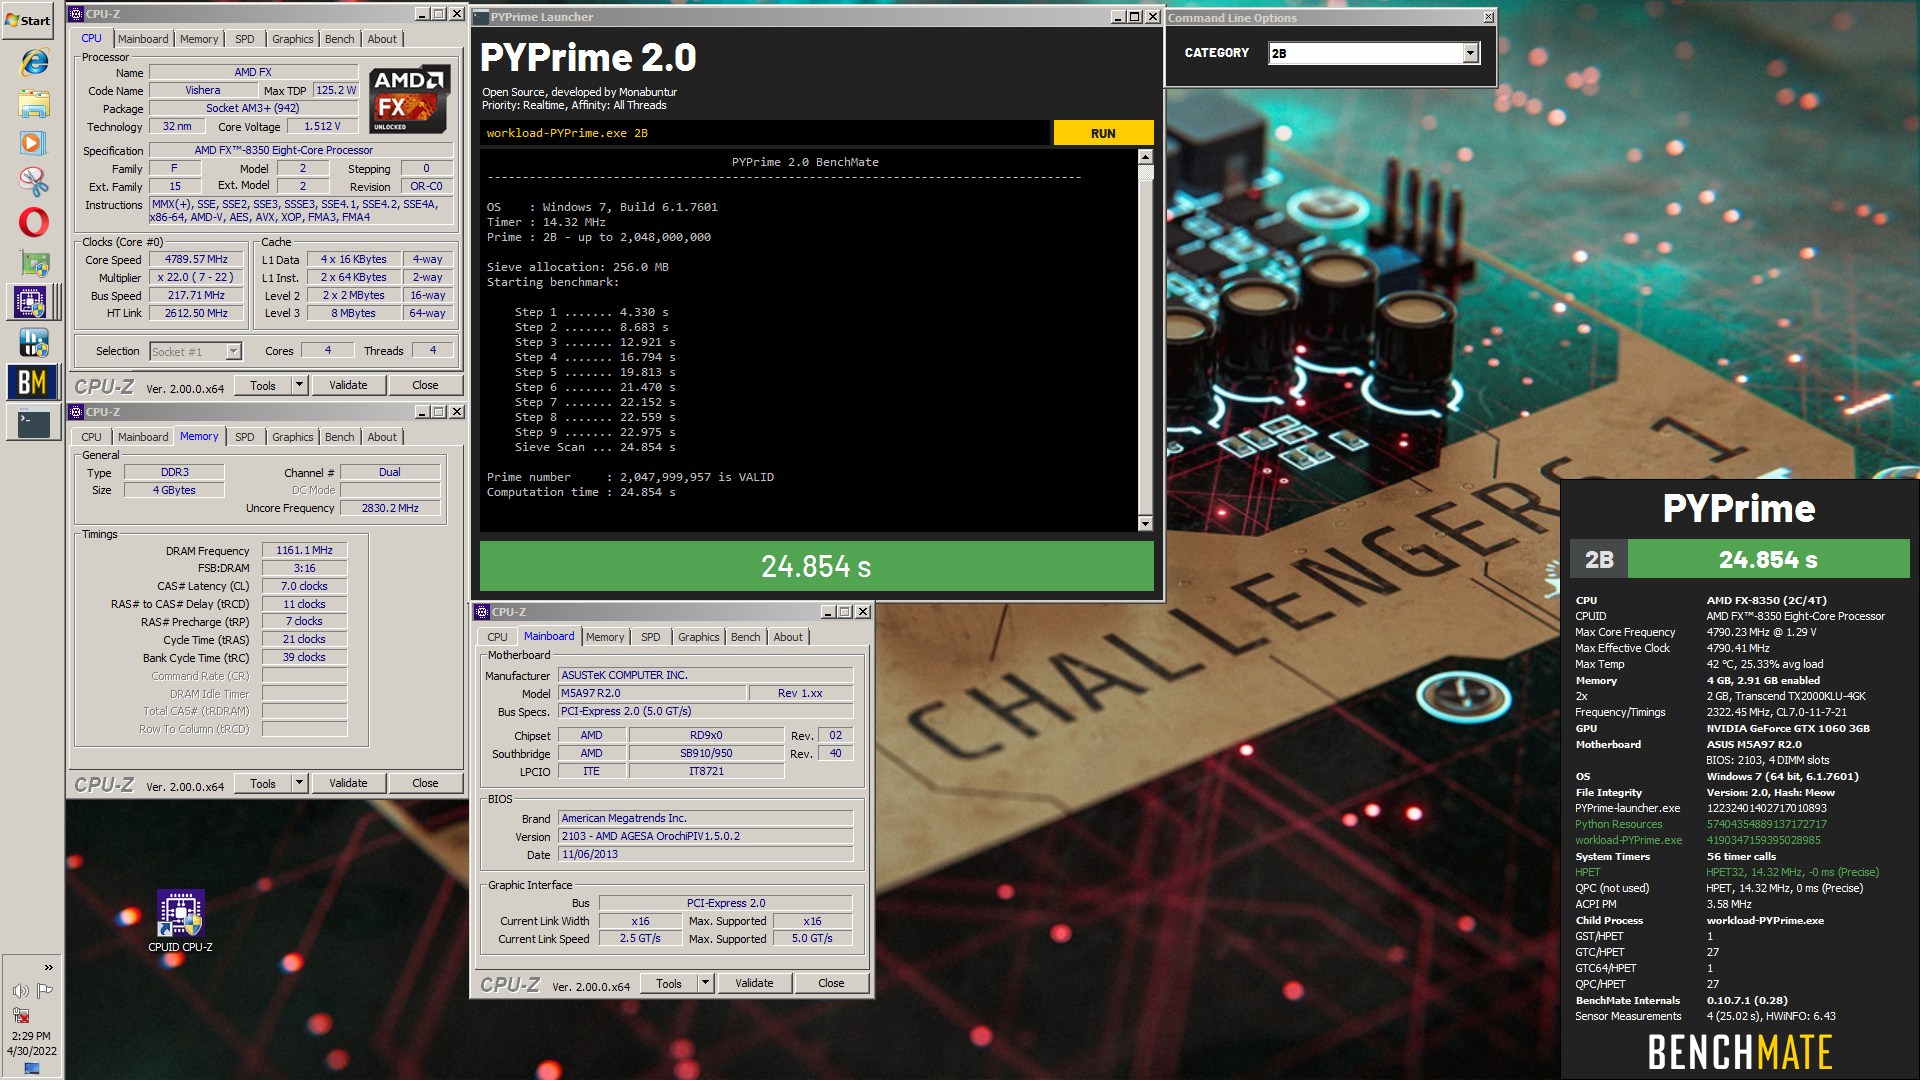Click the Python Resources line in BenchMate

click(1701, 824)
